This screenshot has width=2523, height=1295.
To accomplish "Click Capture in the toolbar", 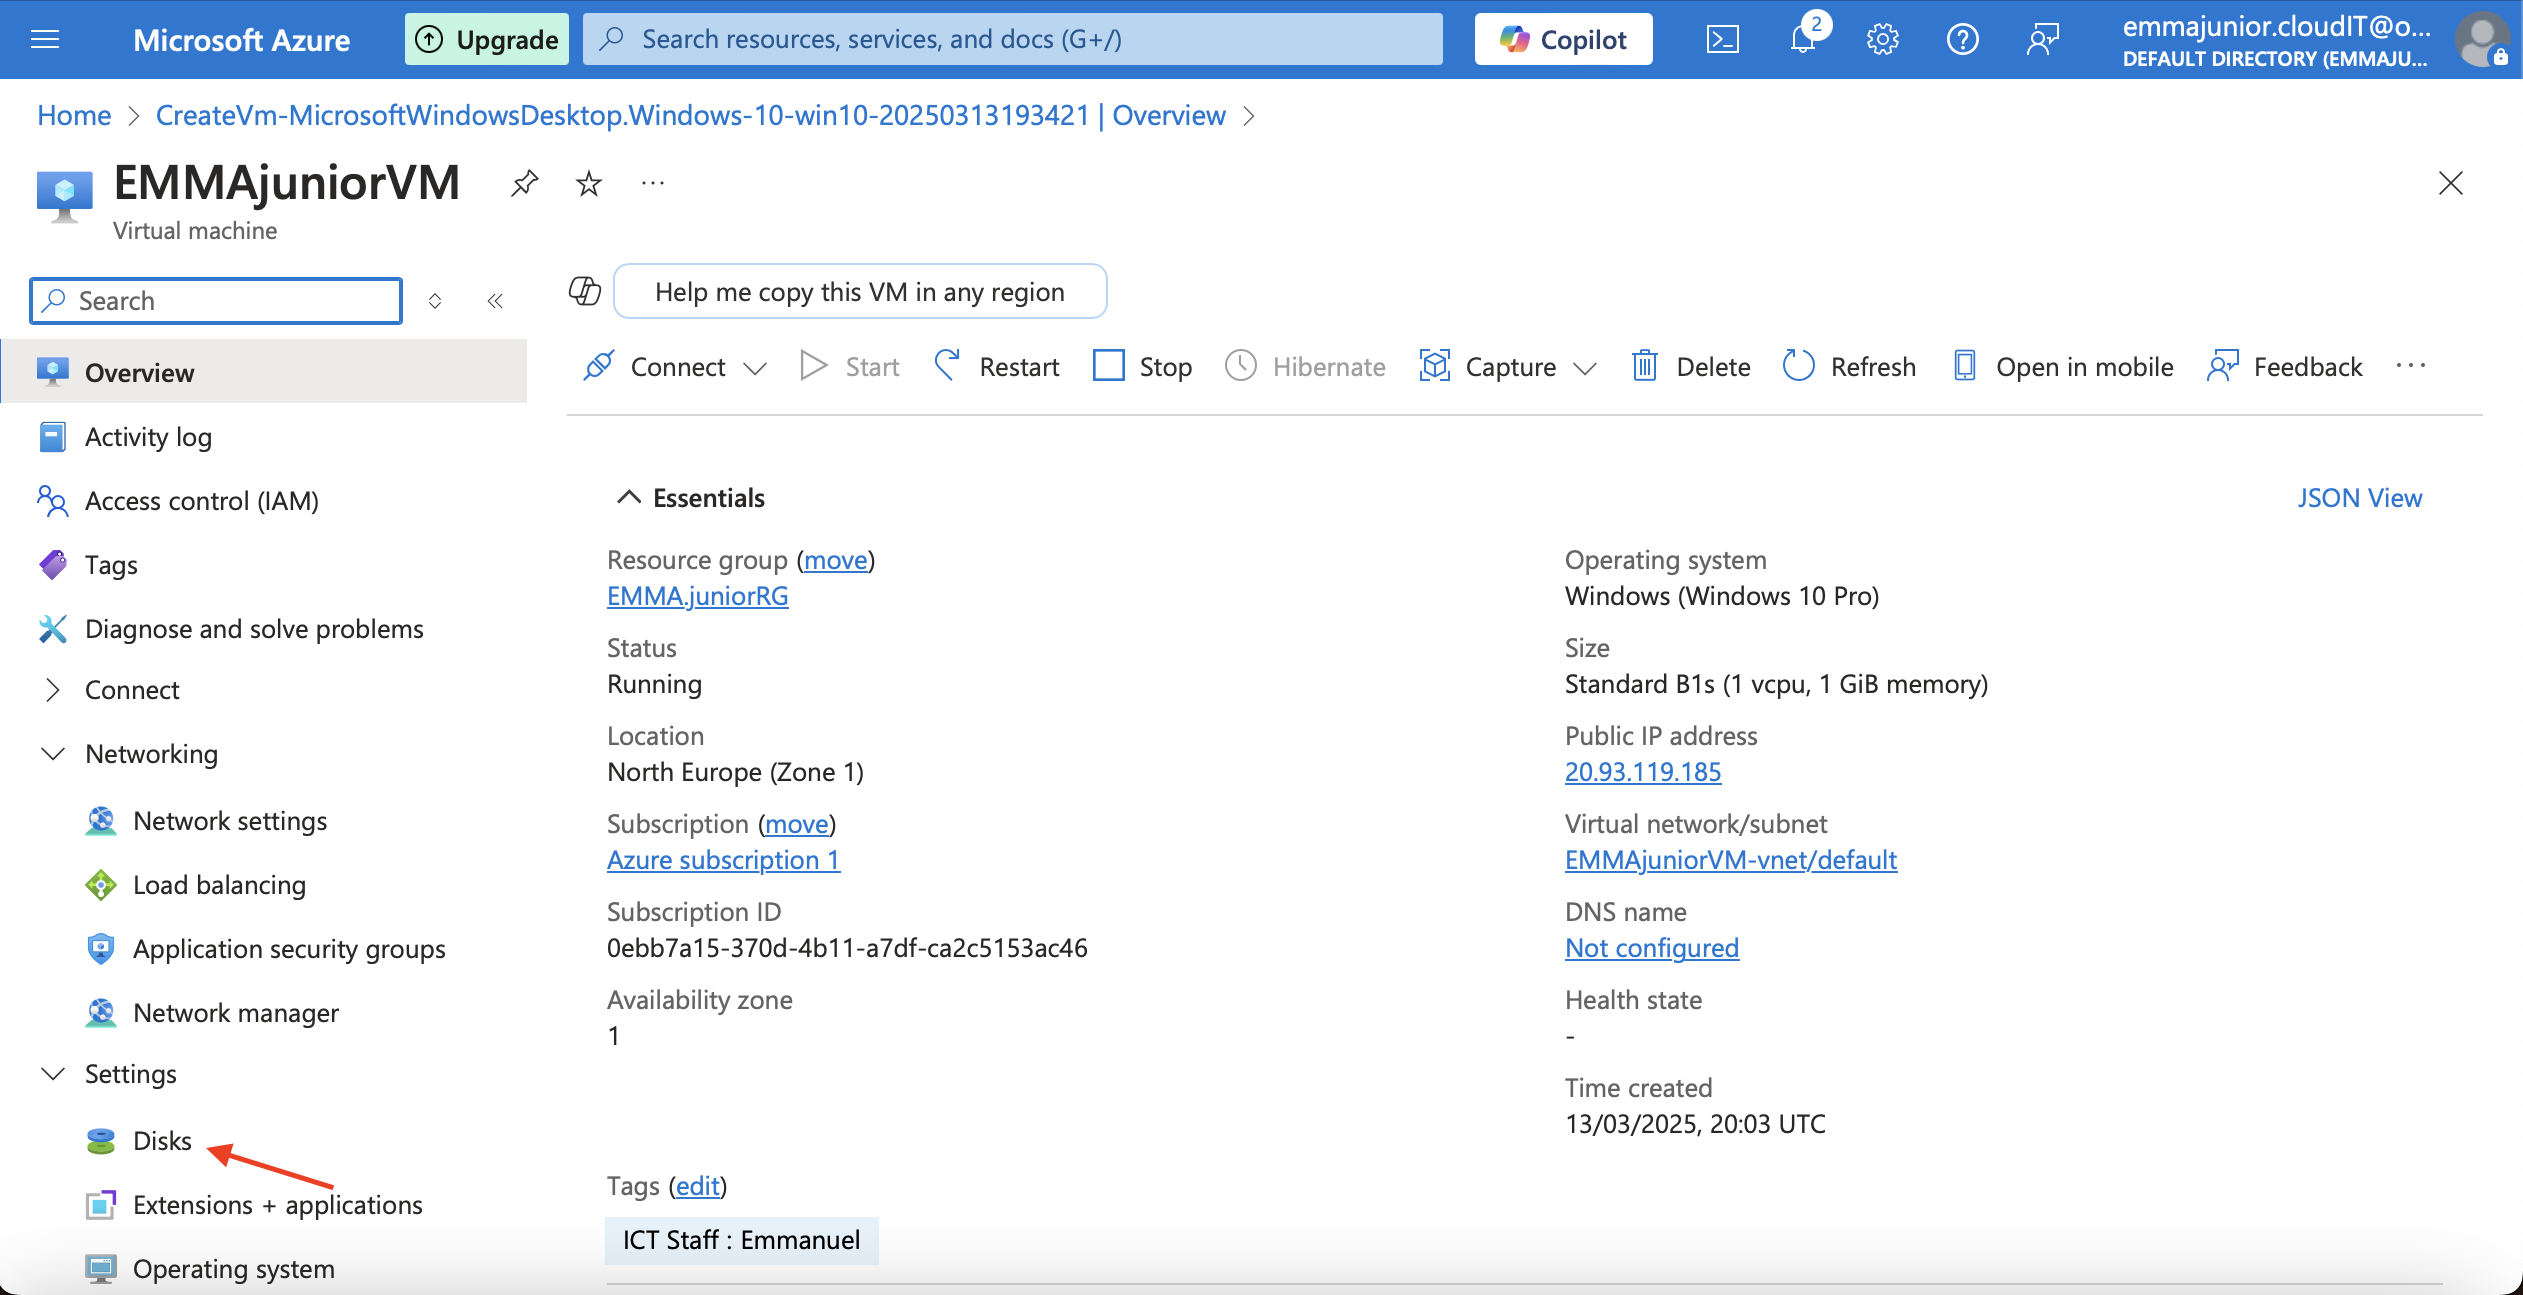I will tap(1488, 366).
